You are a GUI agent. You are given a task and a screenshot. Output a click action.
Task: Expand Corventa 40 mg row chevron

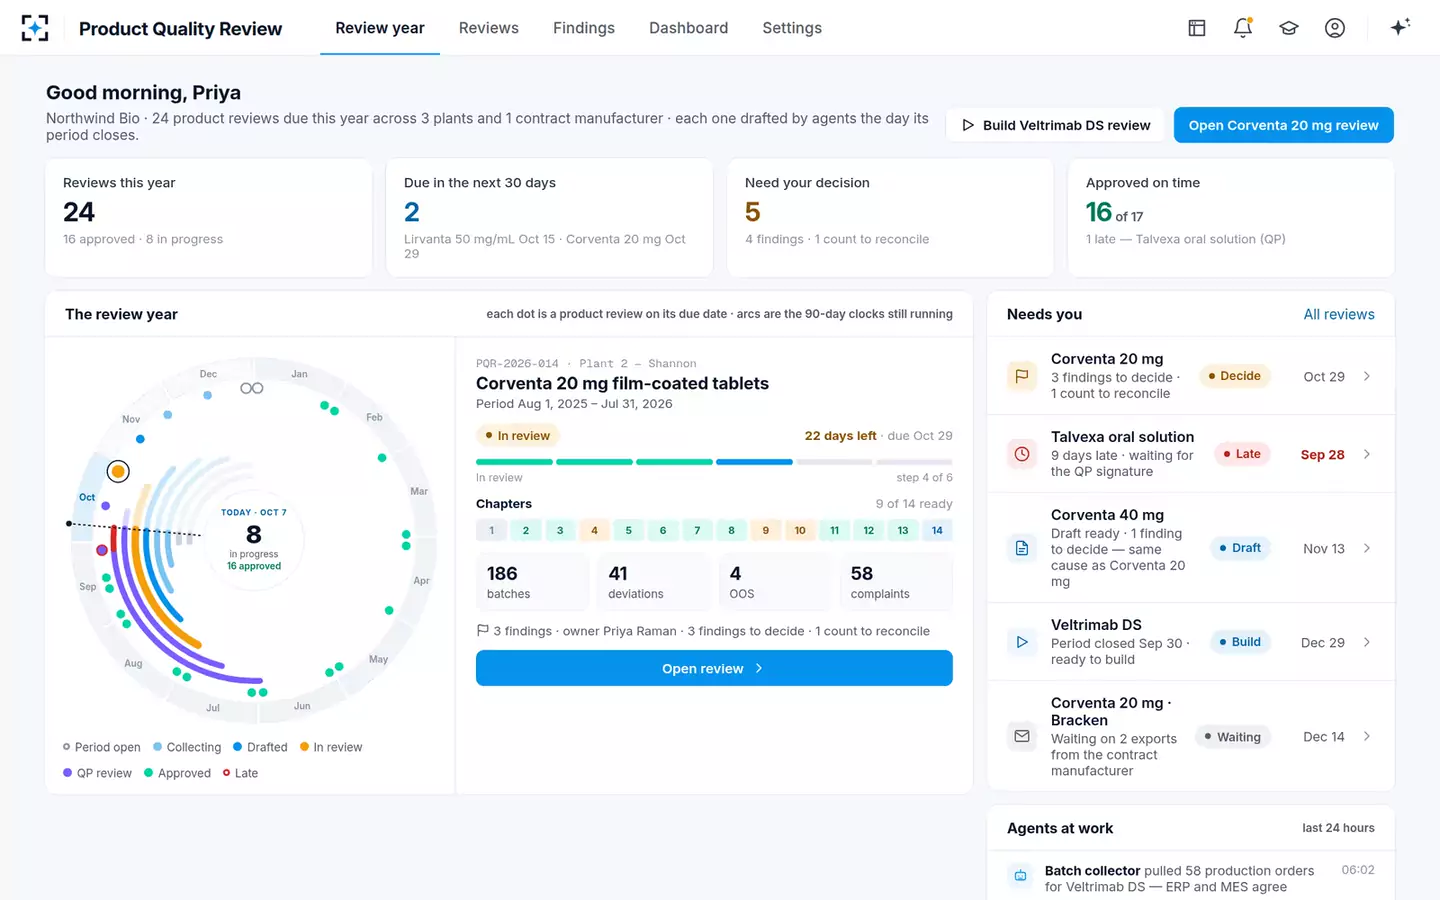1367,548
